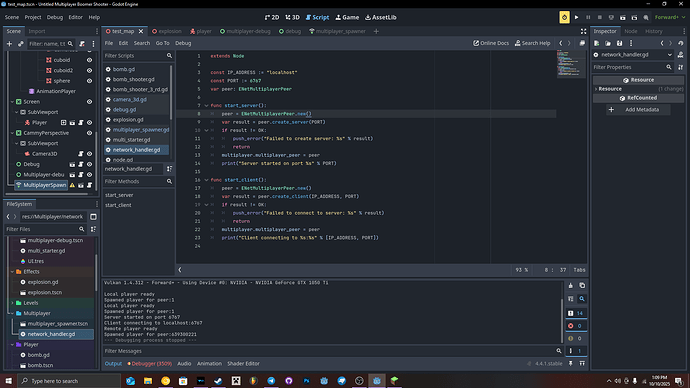
Task: Expand the Levels folder in FileSystem
Action: pos(12,303)
